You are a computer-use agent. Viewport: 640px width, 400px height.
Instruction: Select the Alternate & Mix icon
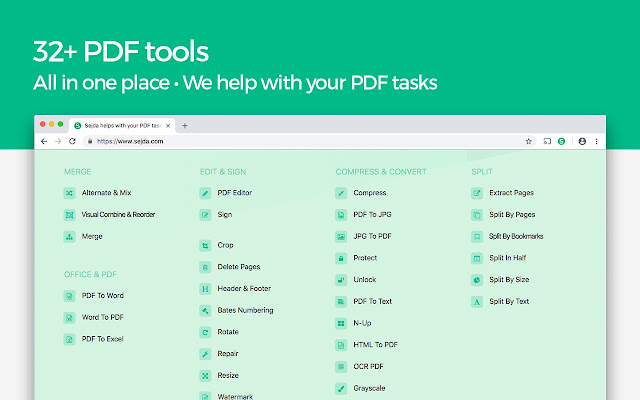pyautogui.click(x=69, y=193)
